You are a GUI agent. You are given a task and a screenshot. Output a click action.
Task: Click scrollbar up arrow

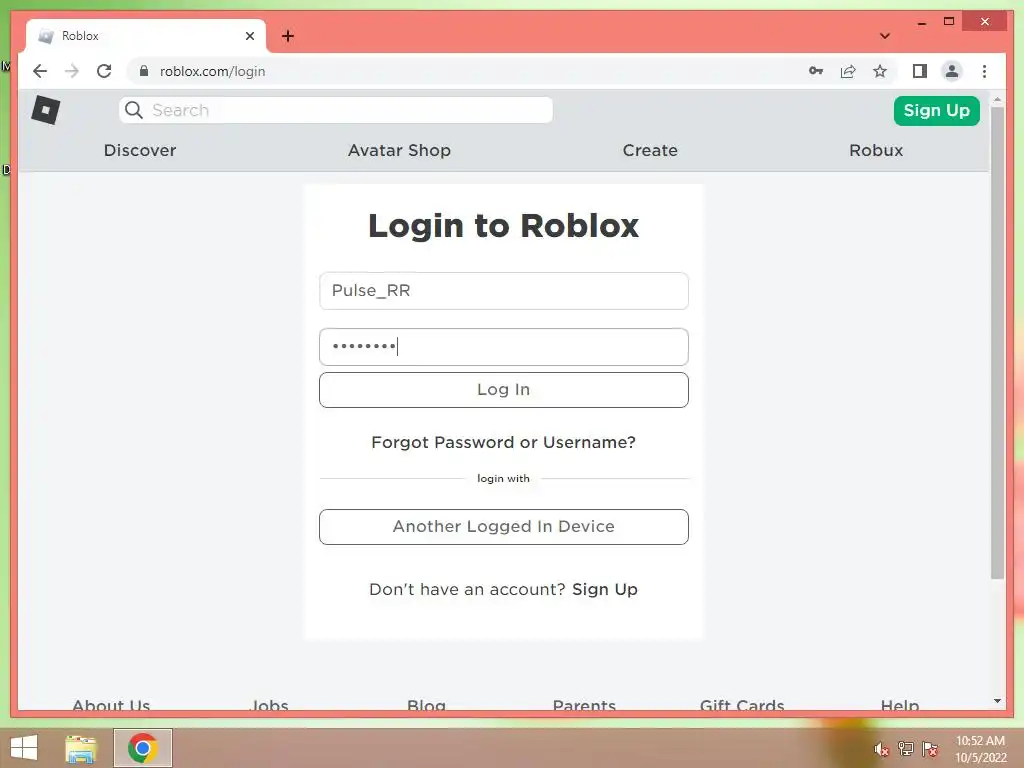click(x=997, y=99)
